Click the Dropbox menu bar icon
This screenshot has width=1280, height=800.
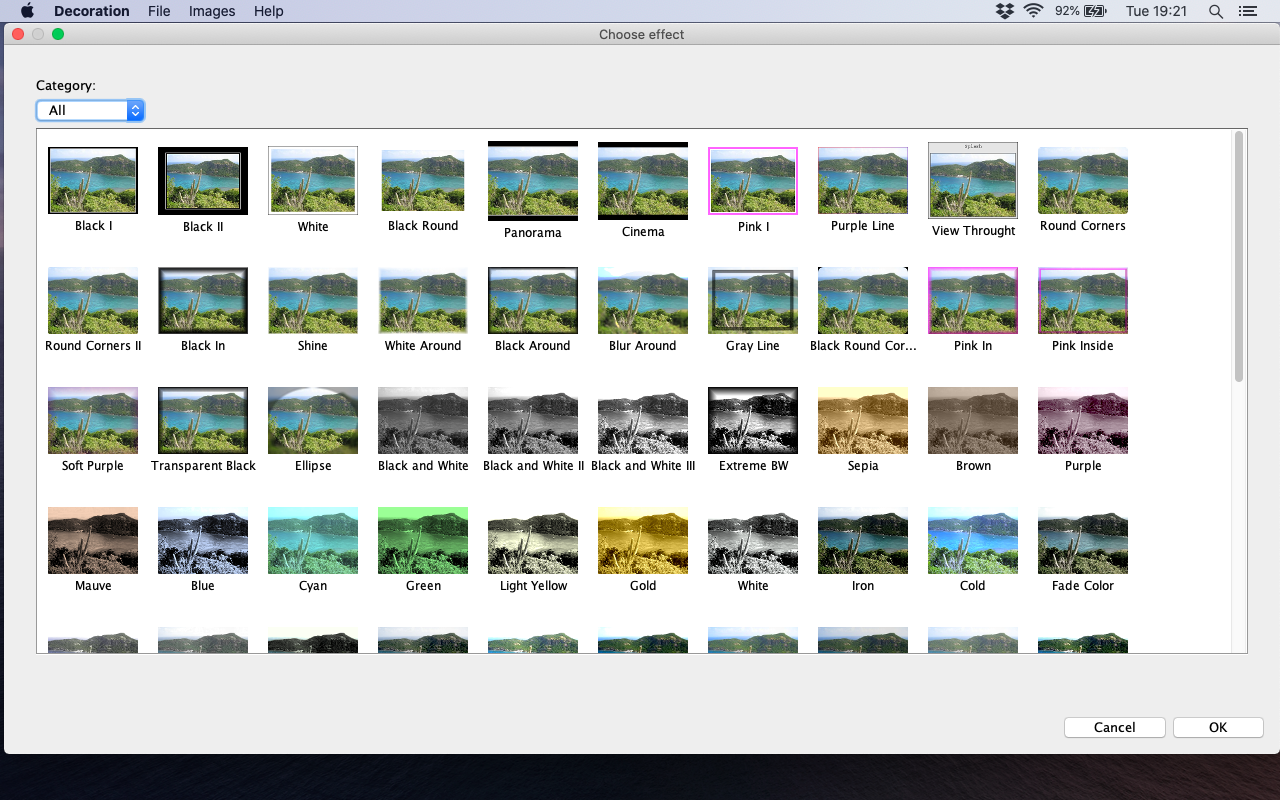coord(1005,11)
